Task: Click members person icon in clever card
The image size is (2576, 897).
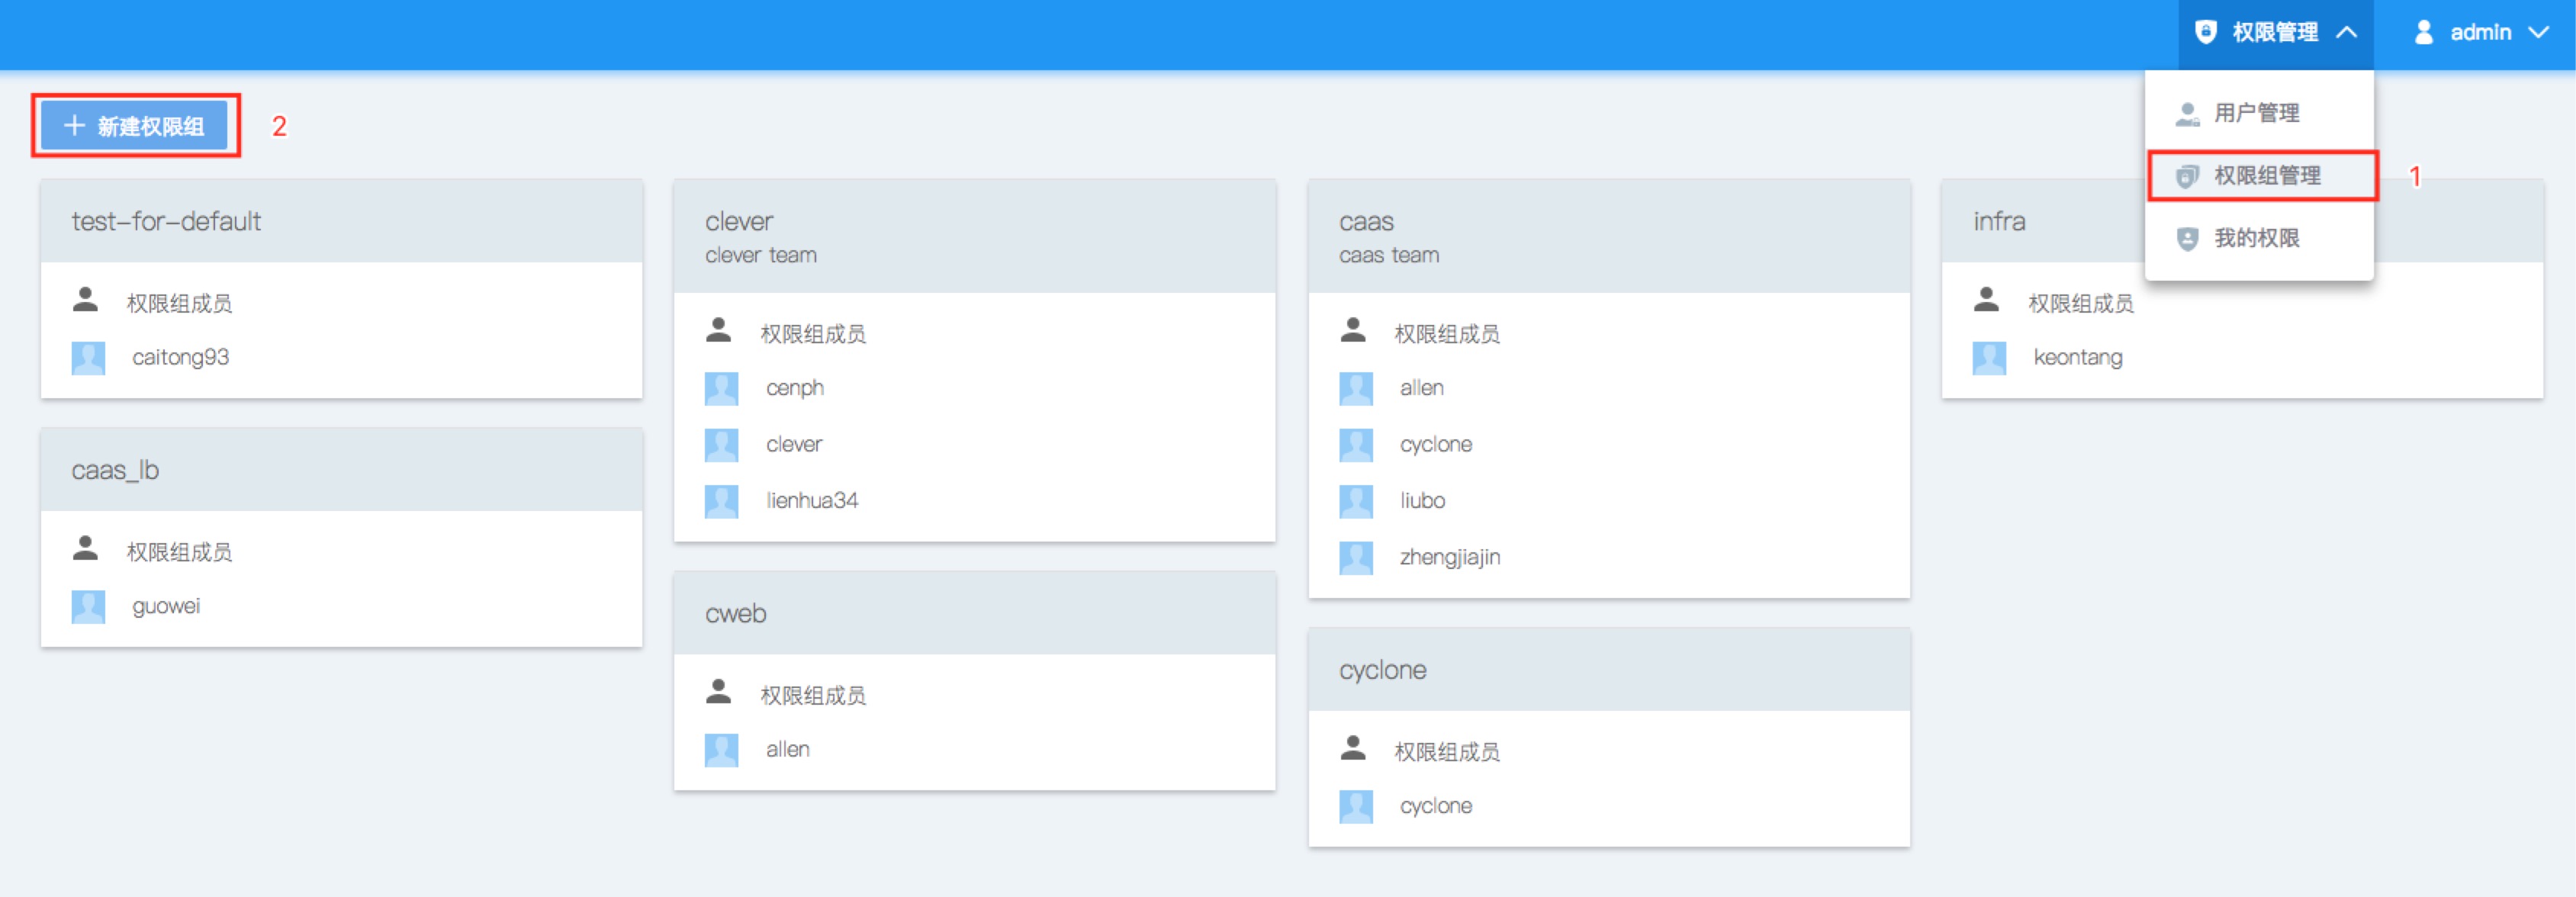Action: point(719,330)
